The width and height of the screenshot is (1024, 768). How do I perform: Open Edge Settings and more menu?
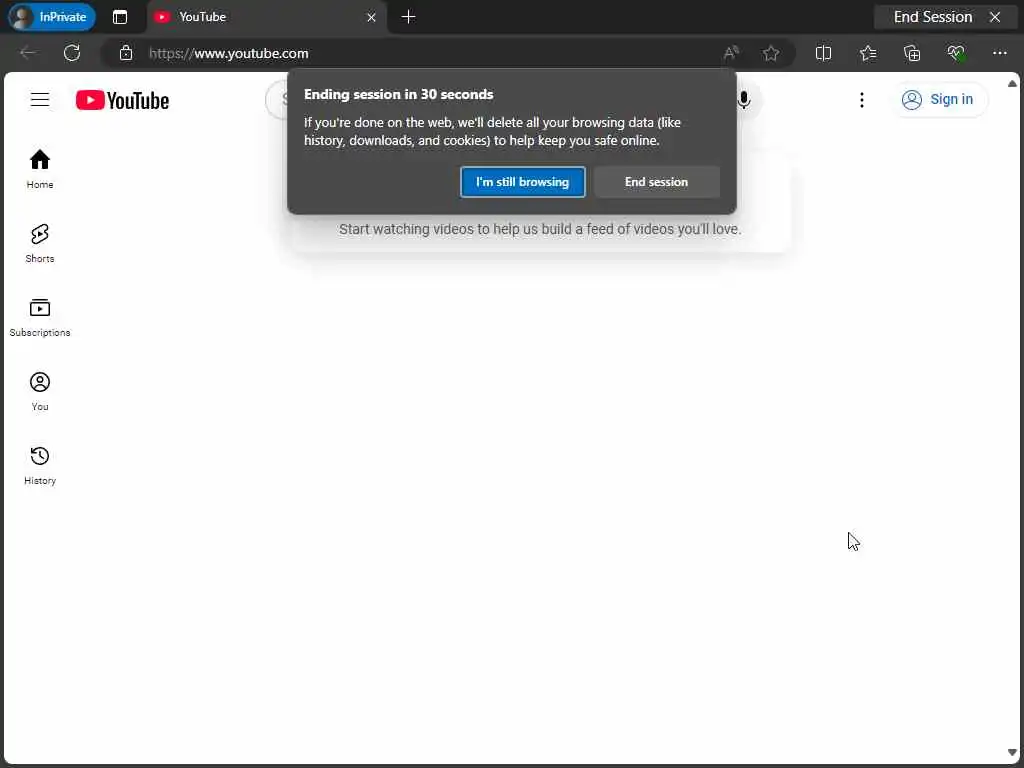999,53
